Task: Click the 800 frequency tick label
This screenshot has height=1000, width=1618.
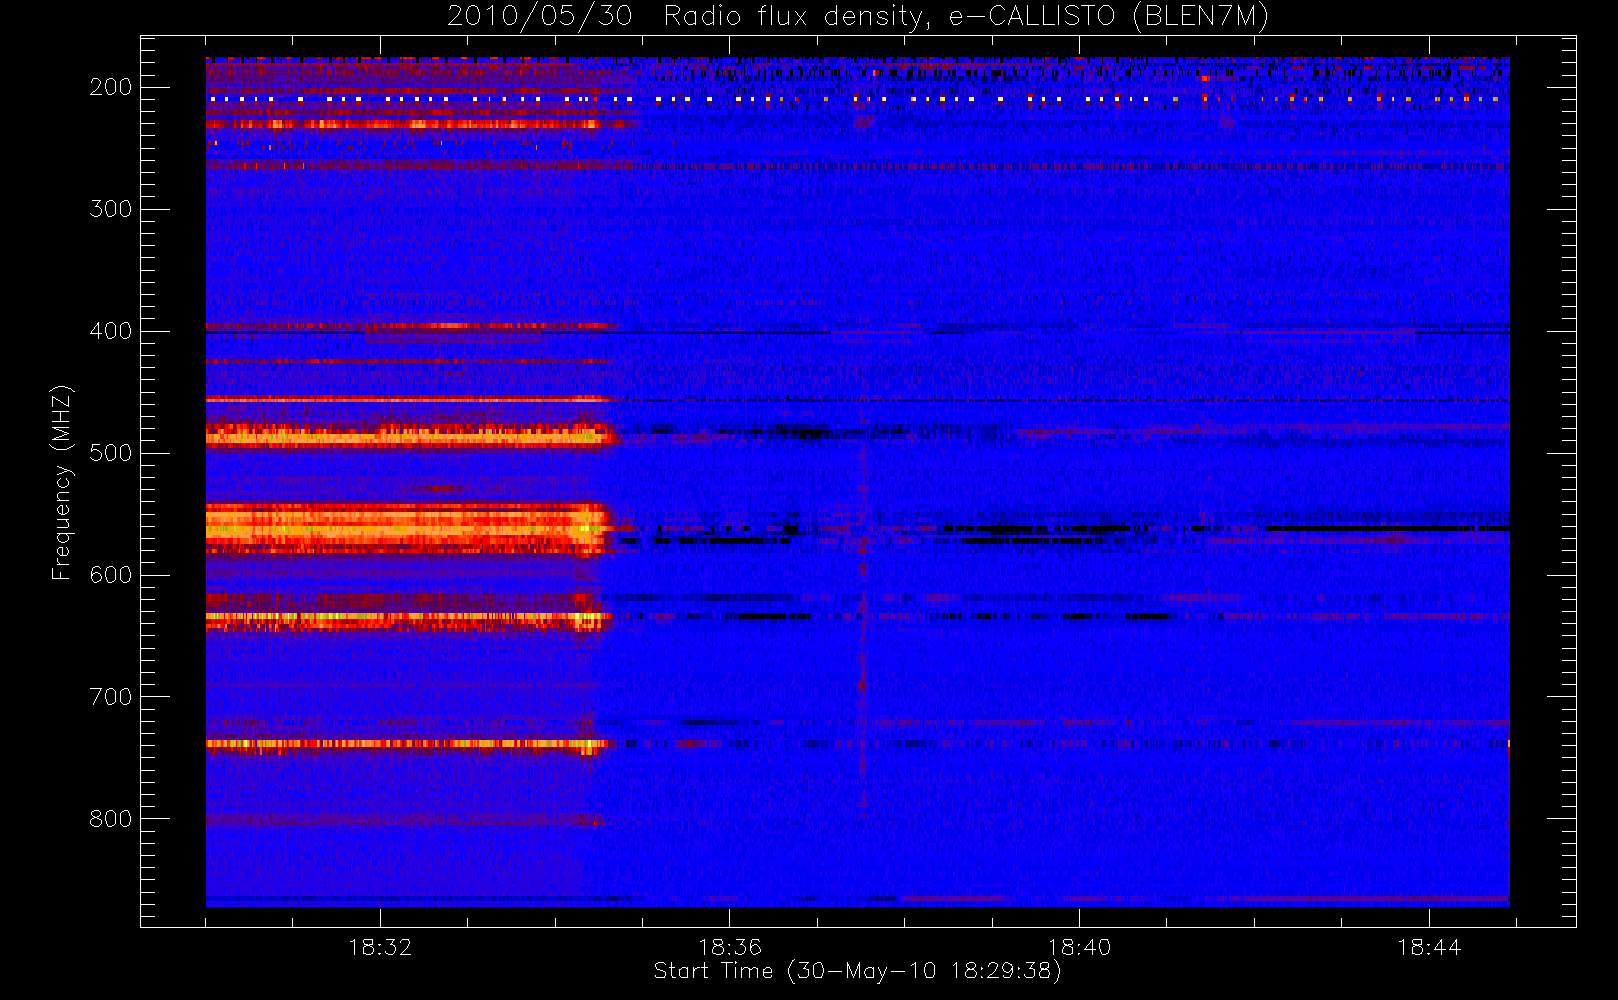Action: click(x=110, y=819)
